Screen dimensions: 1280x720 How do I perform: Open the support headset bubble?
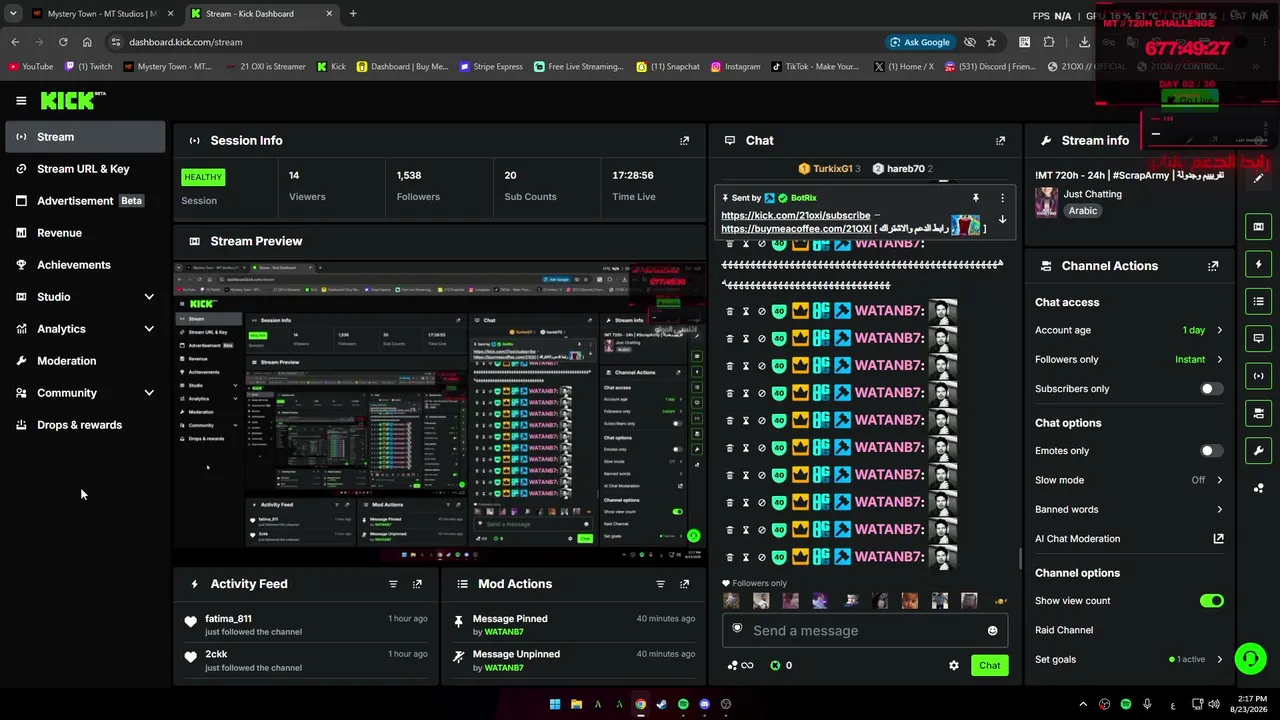pyautogui.click(x=1250, y=658)
